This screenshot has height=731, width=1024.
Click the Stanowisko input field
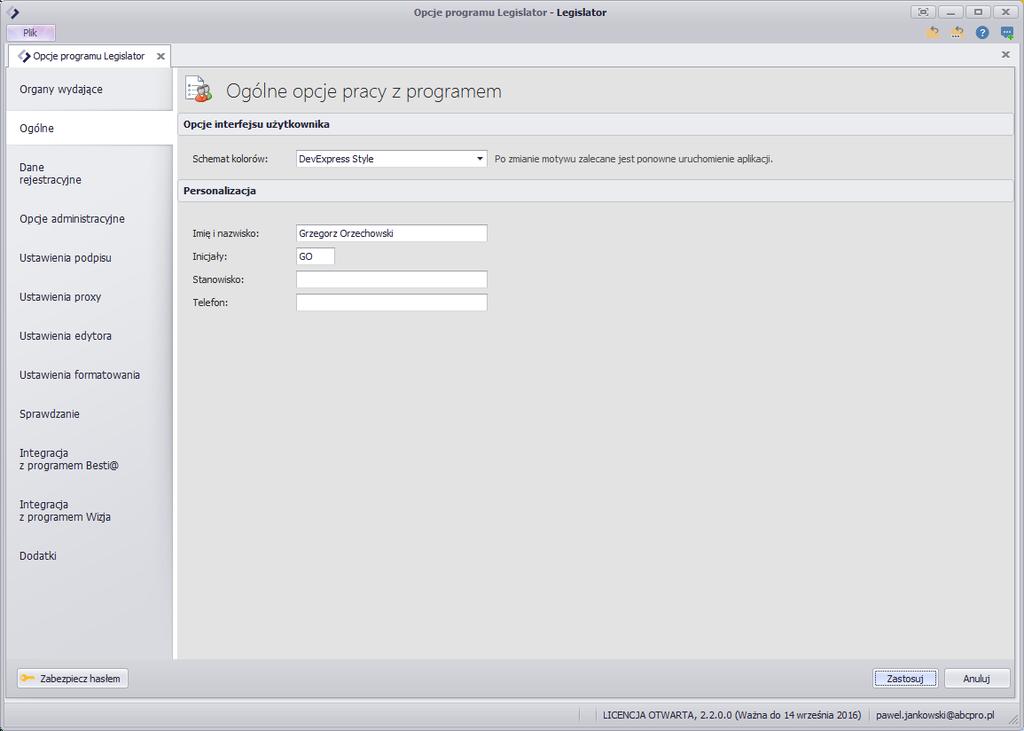pos(391,280)
